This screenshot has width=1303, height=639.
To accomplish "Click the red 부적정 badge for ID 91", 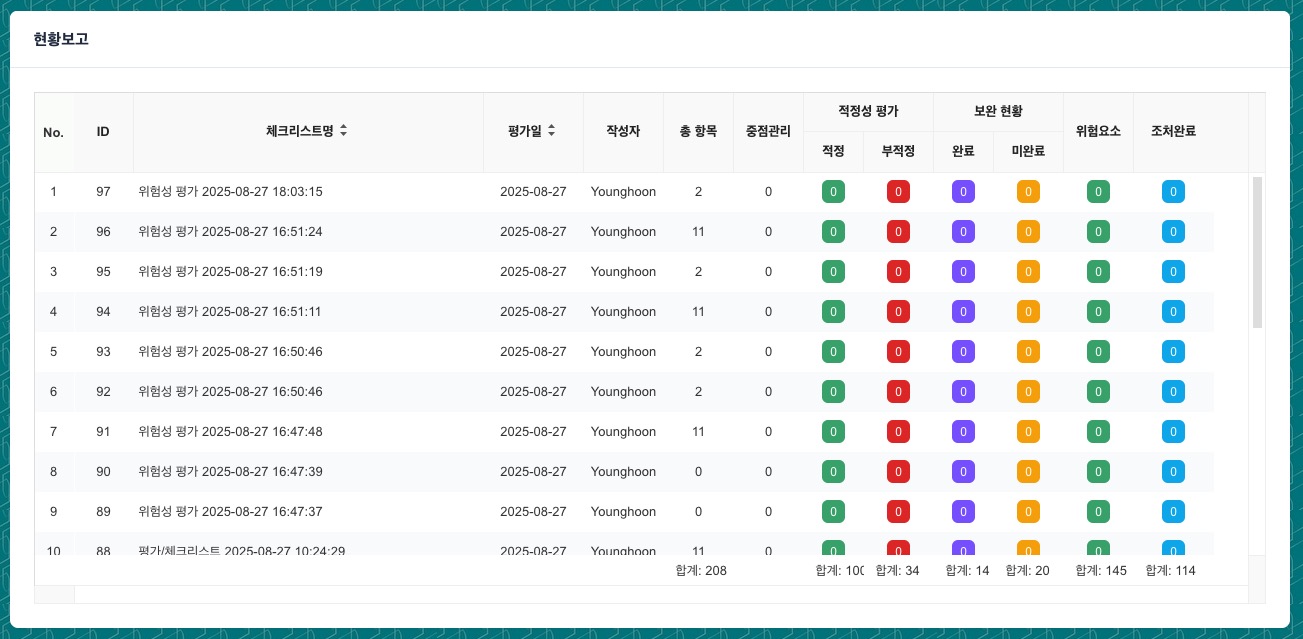I will 898,432.
